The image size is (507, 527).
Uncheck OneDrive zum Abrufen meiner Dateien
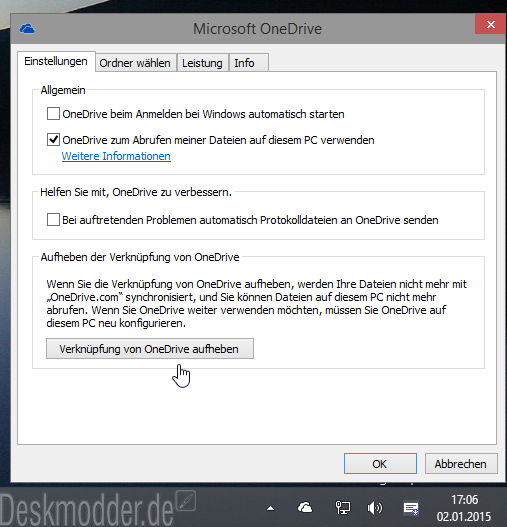click(x=53, y=139)
